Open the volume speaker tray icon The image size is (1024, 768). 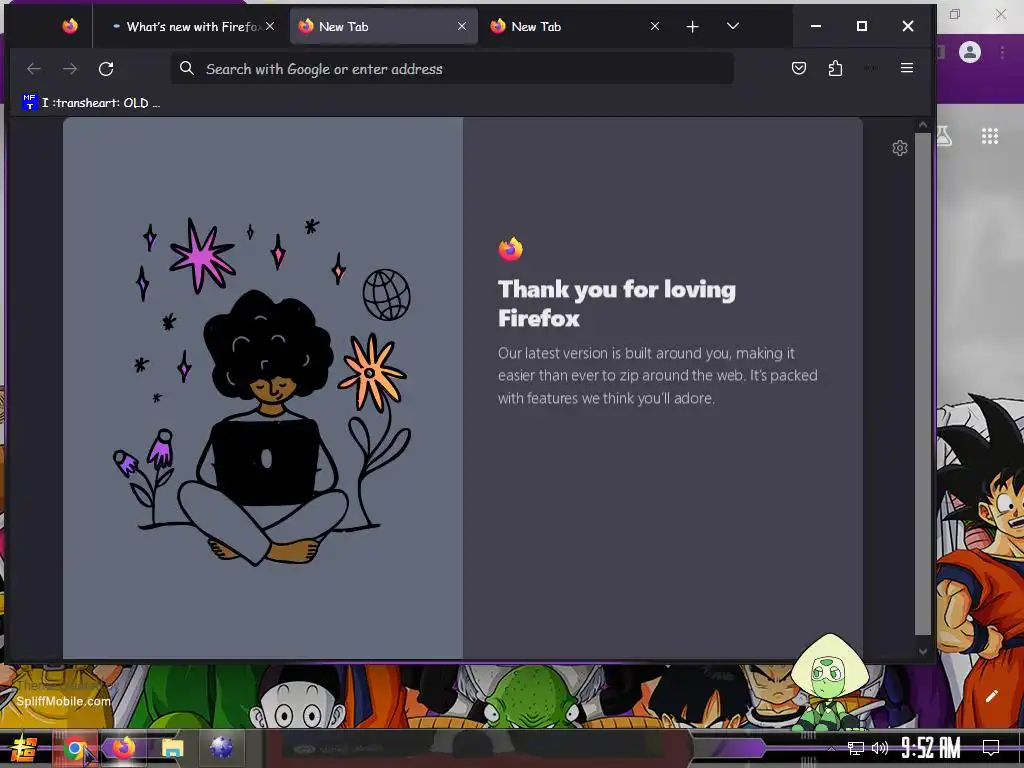[880, 748]
